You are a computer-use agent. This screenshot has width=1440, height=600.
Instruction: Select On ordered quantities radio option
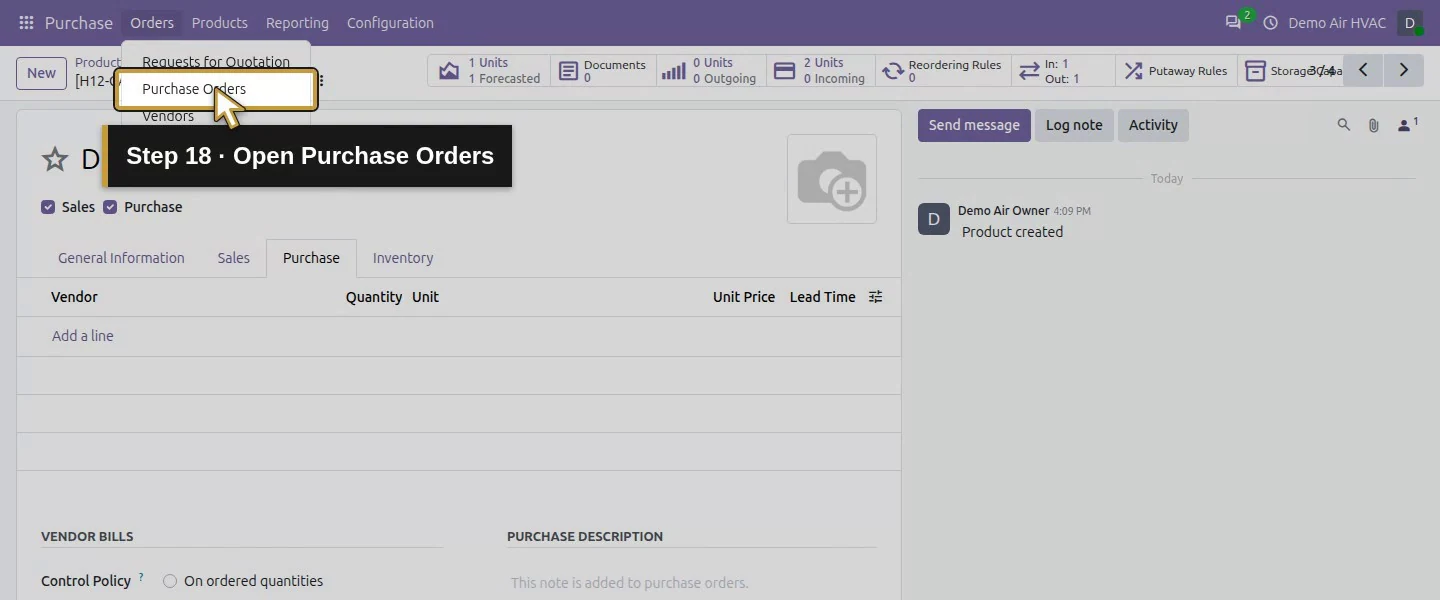170,581
